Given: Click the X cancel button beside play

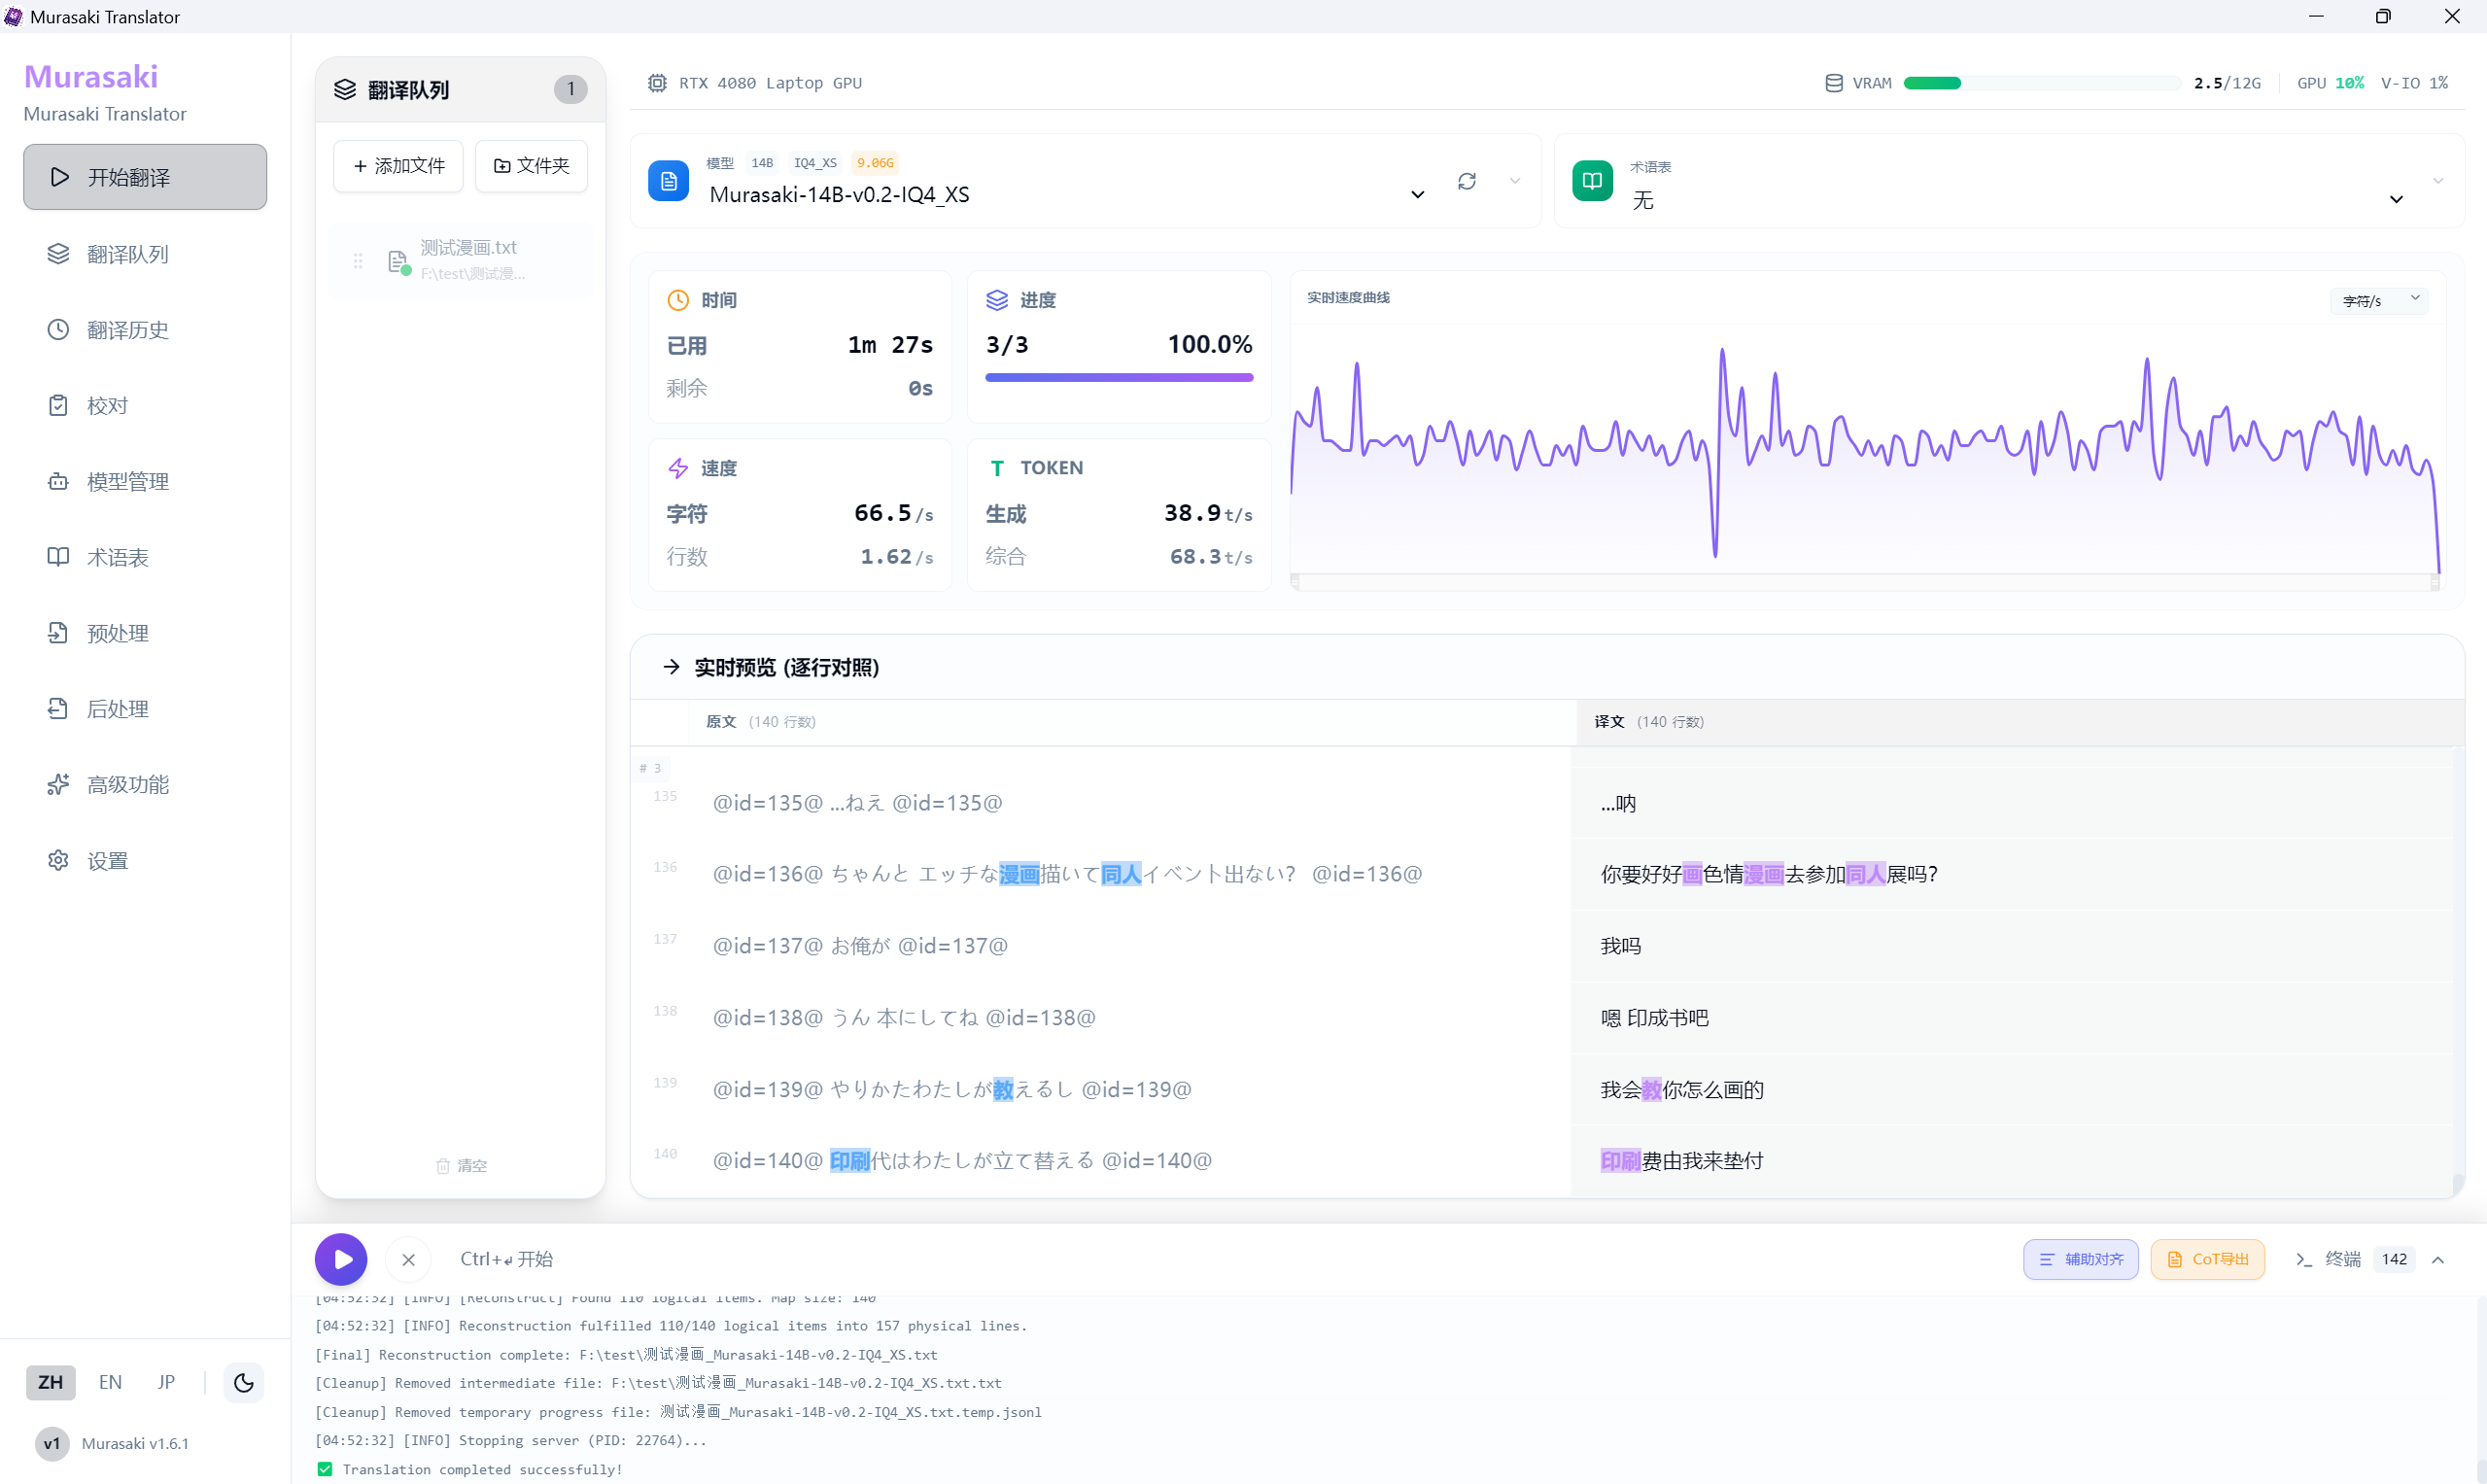Looking at the screenshot, I should coord(408,1259).
